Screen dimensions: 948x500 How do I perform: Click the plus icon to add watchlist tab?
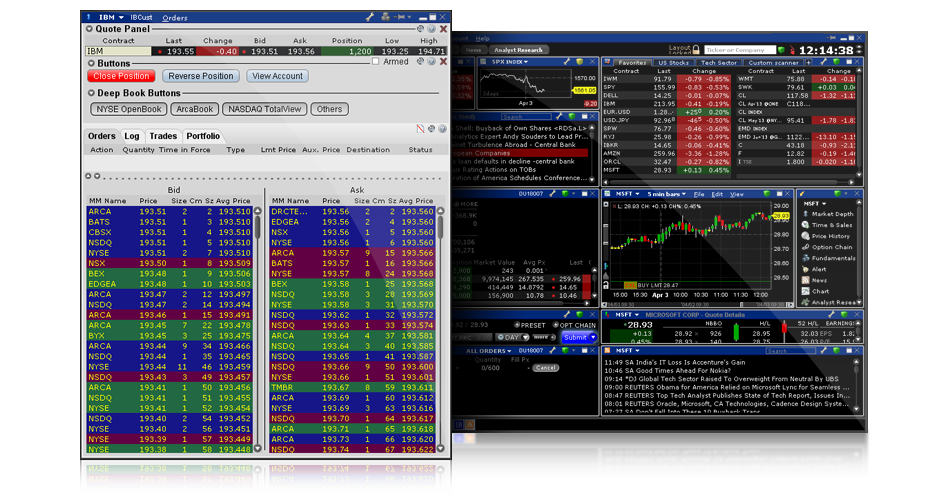(808, 62)
